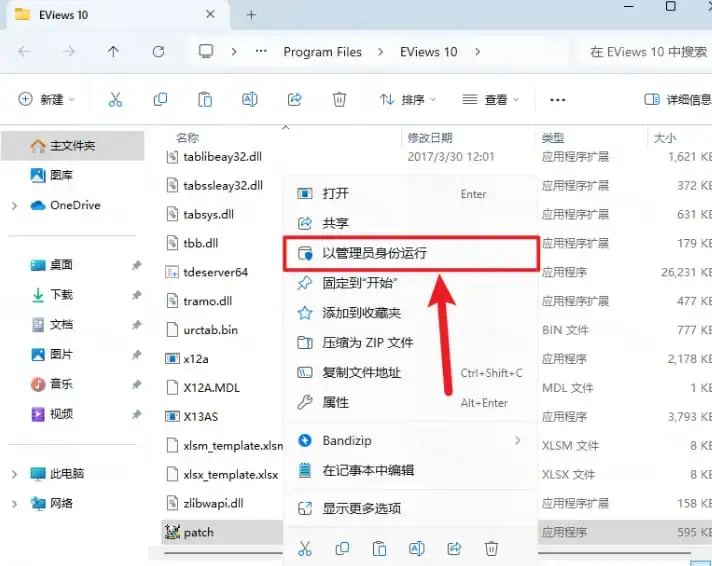Image resolution: width=712 pixels, height=566 pixels.
Task: Expand chevron after EViews 10 breadcrumb
Action: coord(478,52)
